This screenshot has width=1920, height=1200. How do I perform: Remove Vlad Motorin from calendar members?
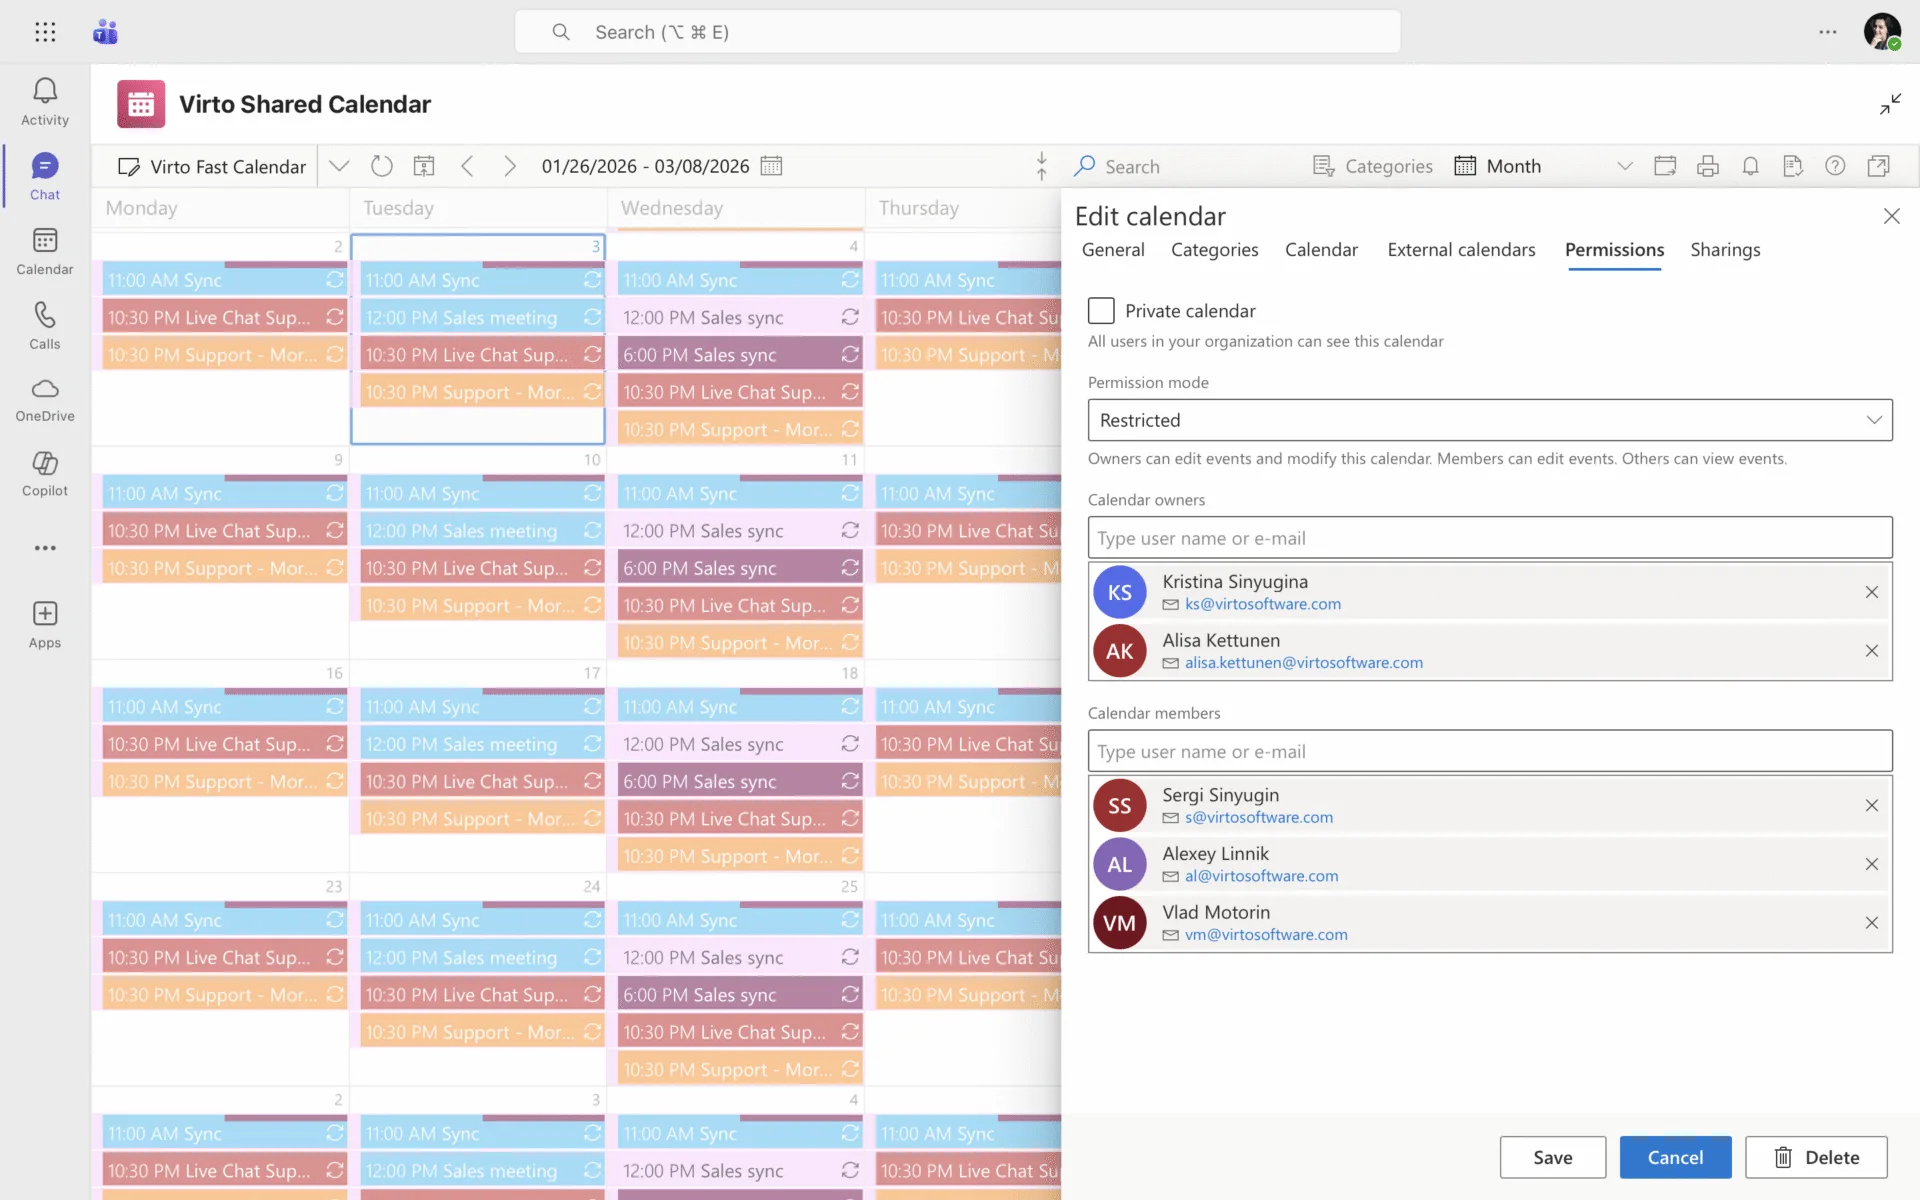tap(1872, 923)
